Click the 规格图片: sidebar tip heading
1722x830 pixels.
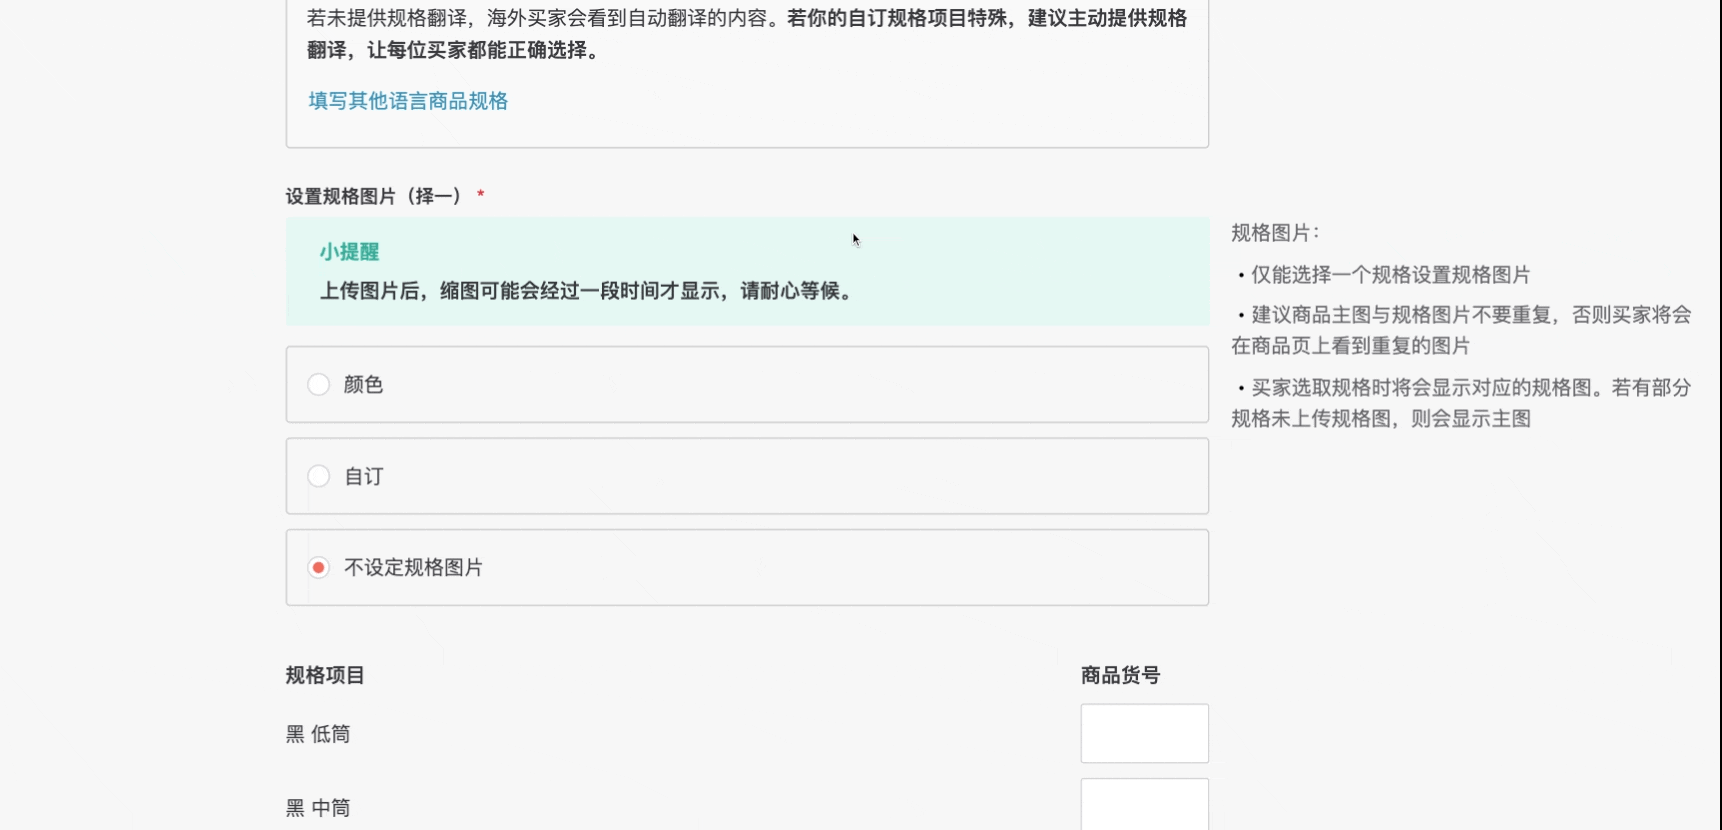tap(1274, 233)
